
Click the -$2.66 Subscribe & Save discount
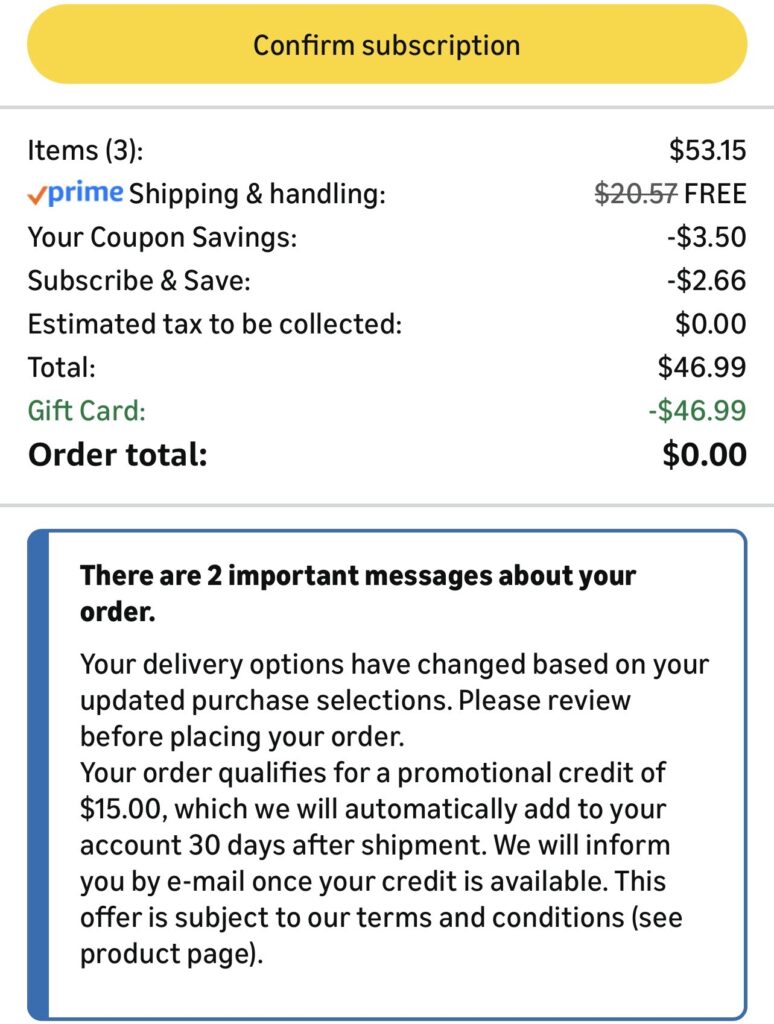point(706,281)
